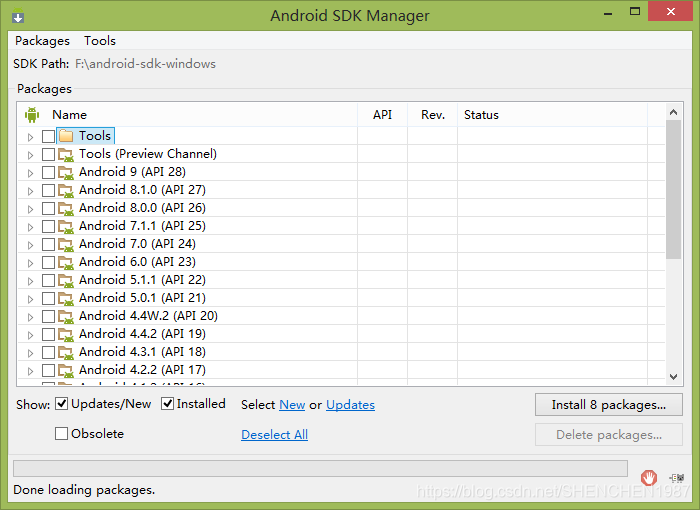
Task: Click the Android 7.0 (API 24) package icon
Action: point(66,244)
